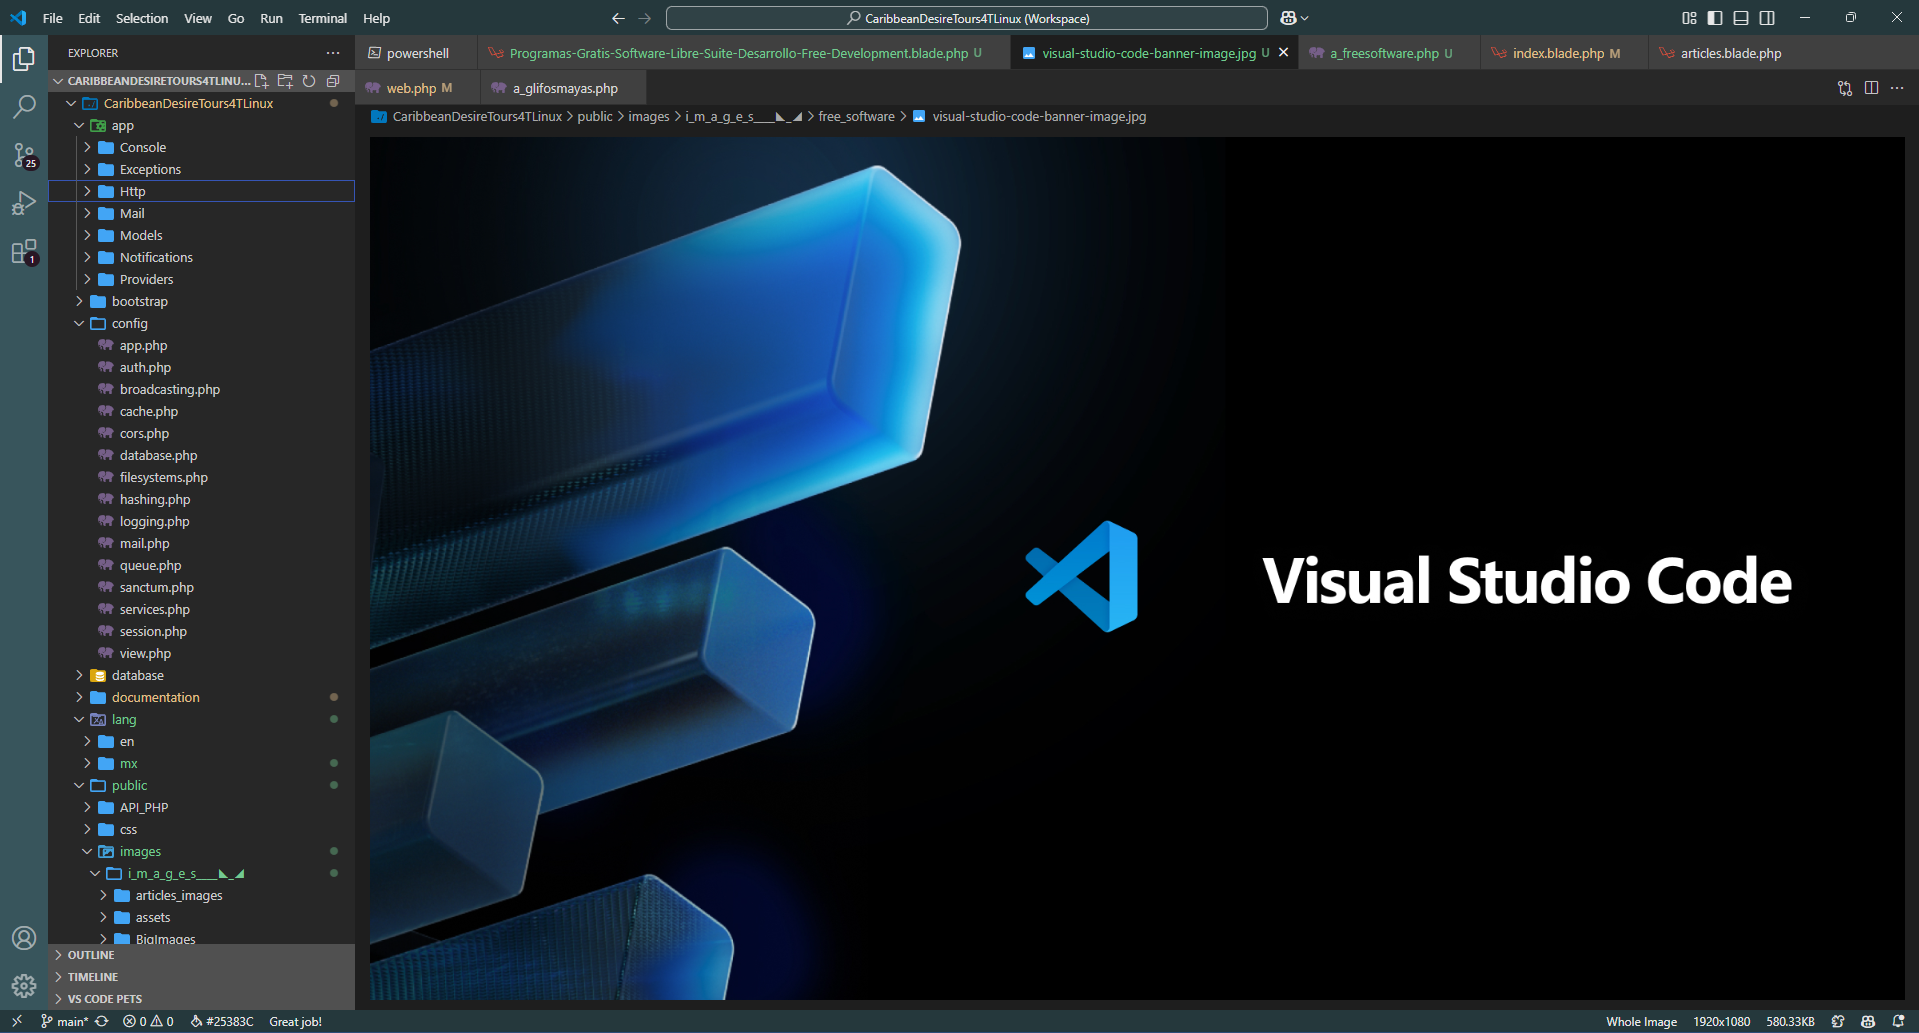Image resolution: width=1919 pixels, height=1033 pixels.
Task: Switch to the web.php tab
Action: 418,88
